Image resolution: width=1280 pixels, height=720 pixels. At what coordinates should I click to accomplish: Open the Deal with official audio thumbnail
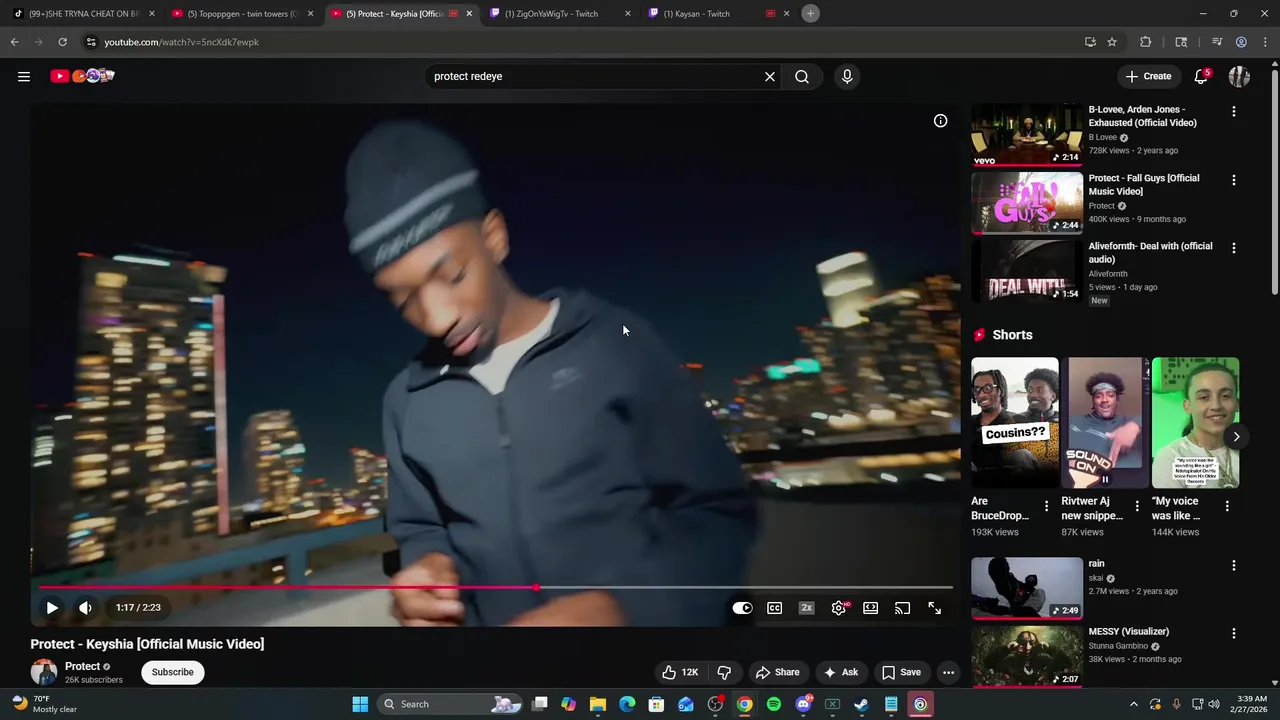(1027, 271)
